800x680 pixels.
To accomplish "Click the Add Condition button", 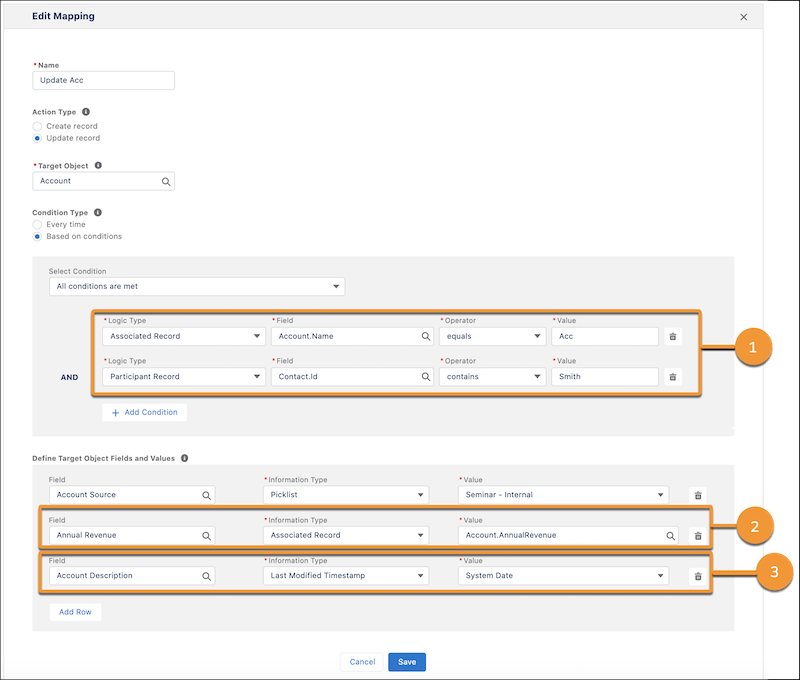I will pyautogui.click(x=144, y=412).
